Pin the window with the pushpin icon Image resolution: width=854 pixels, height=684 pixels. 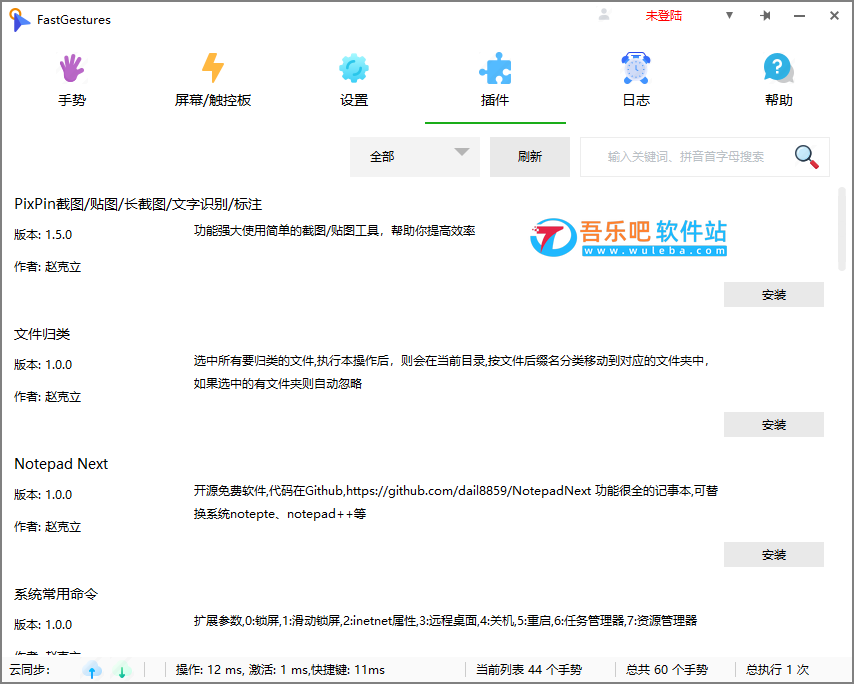point(765,15)
